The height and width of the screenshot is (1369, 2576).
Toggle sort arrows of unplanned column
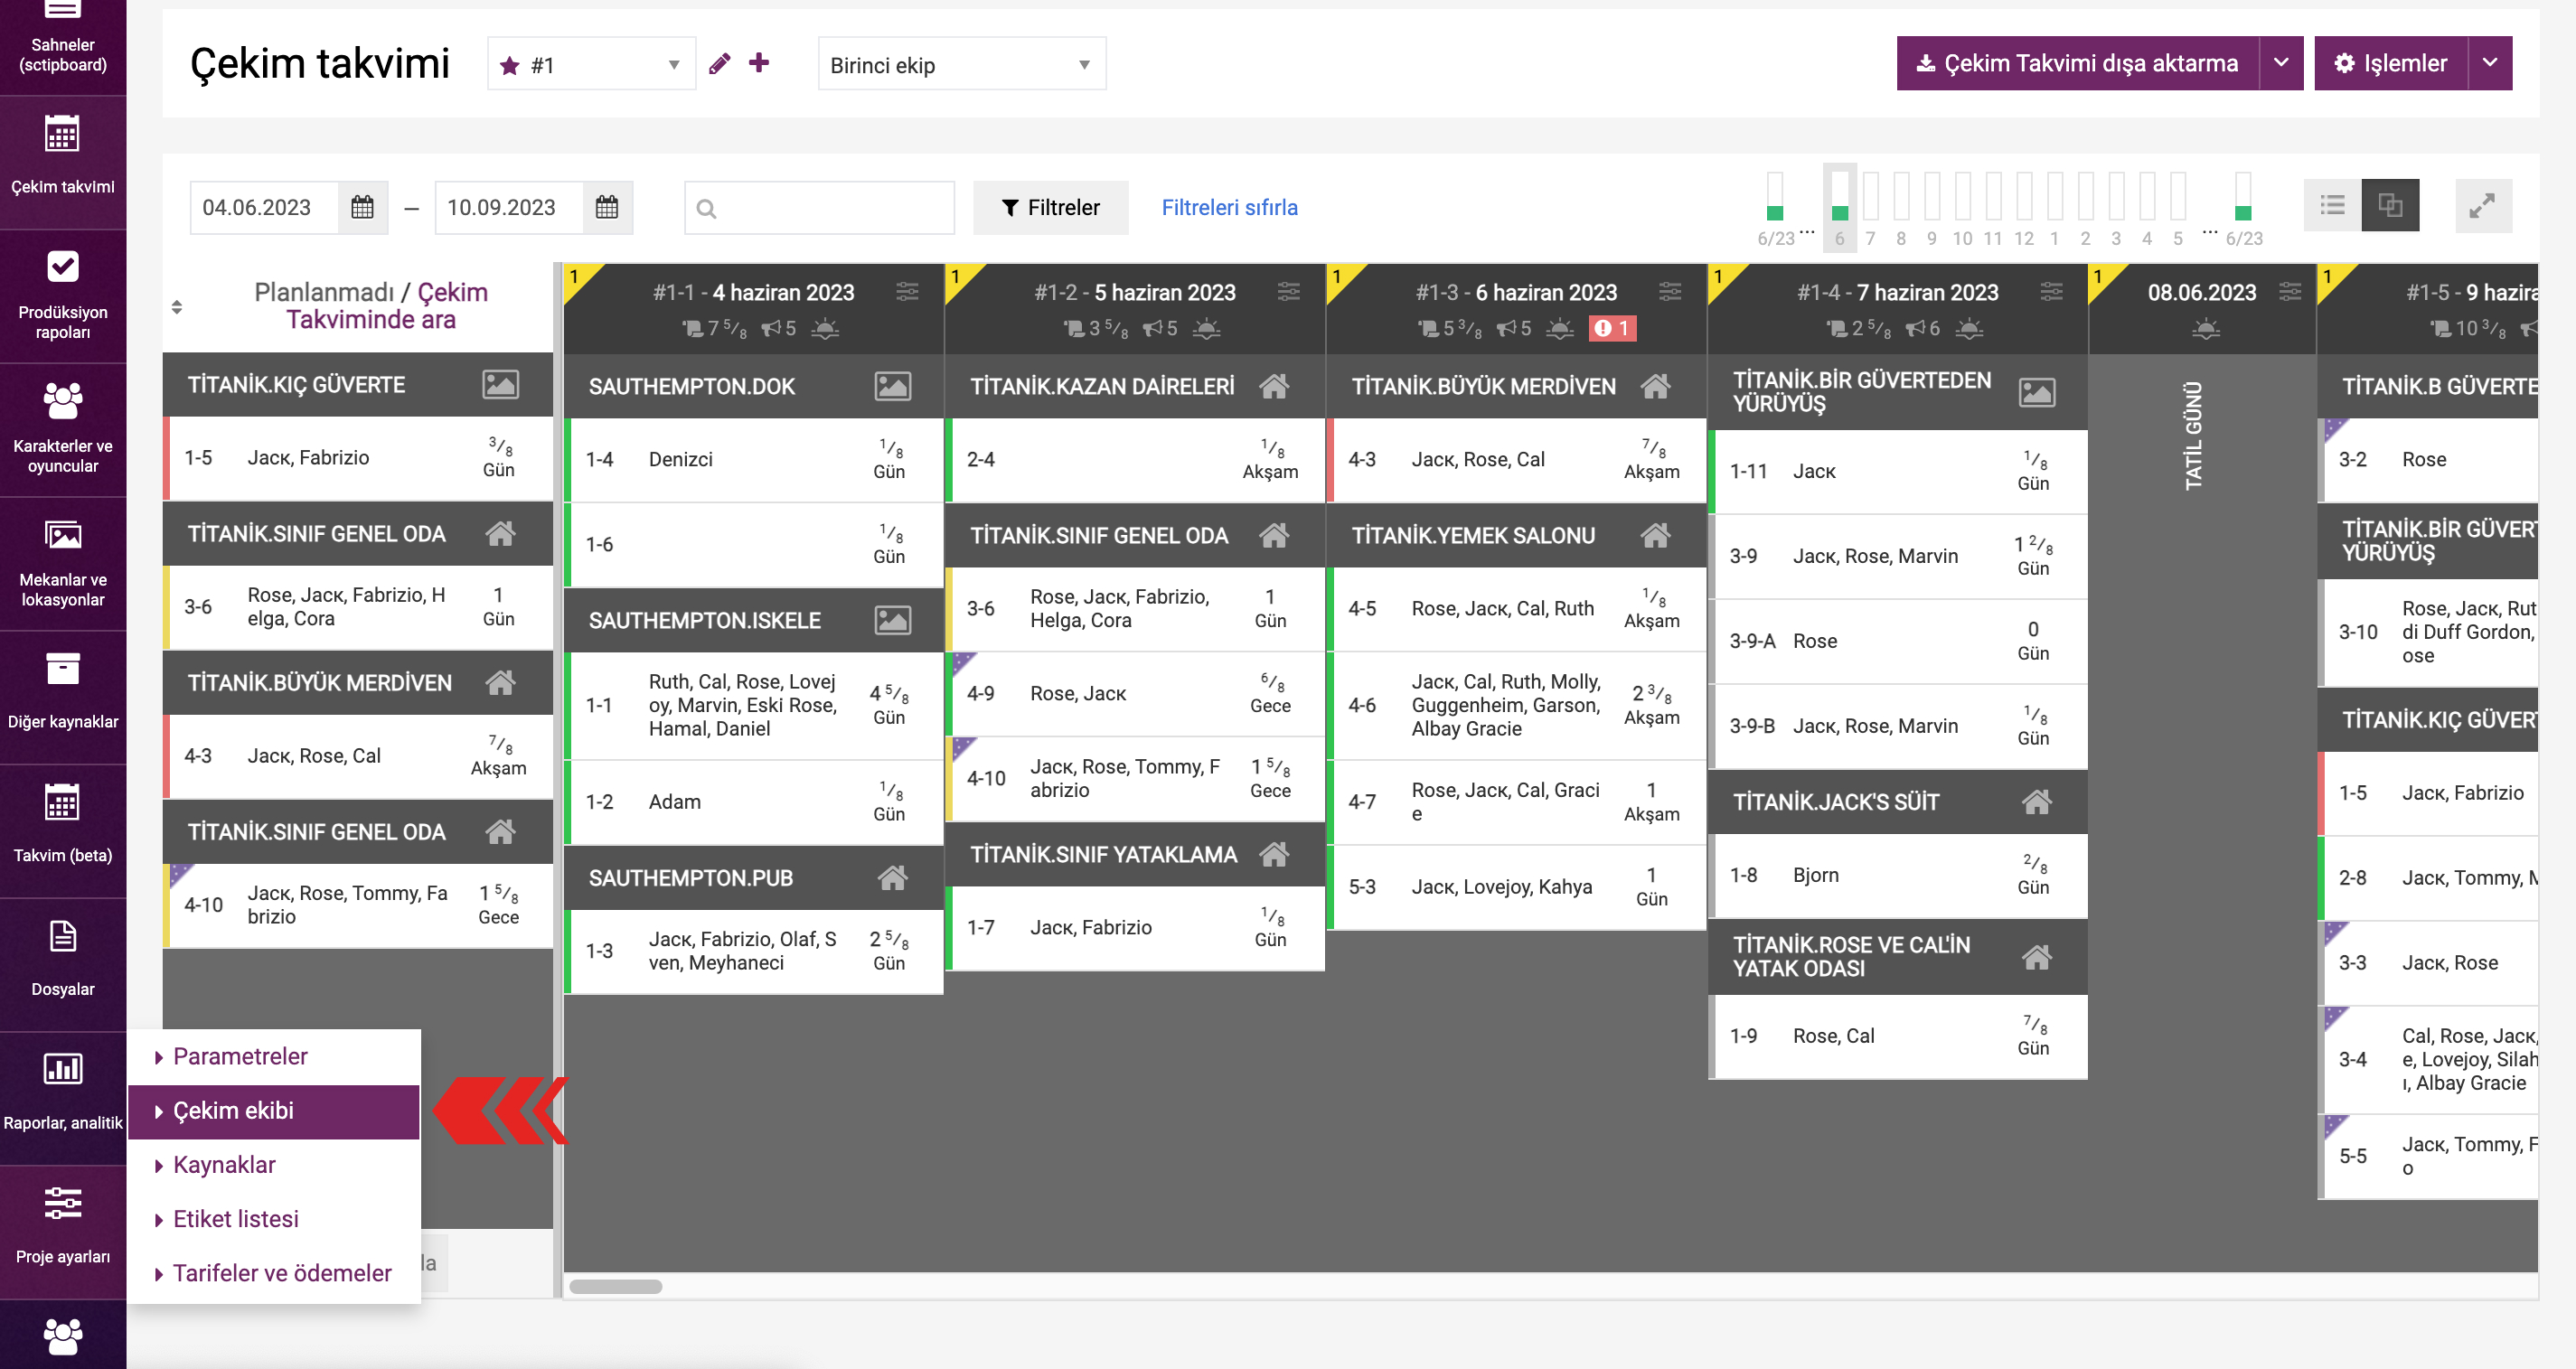[177, 306]
